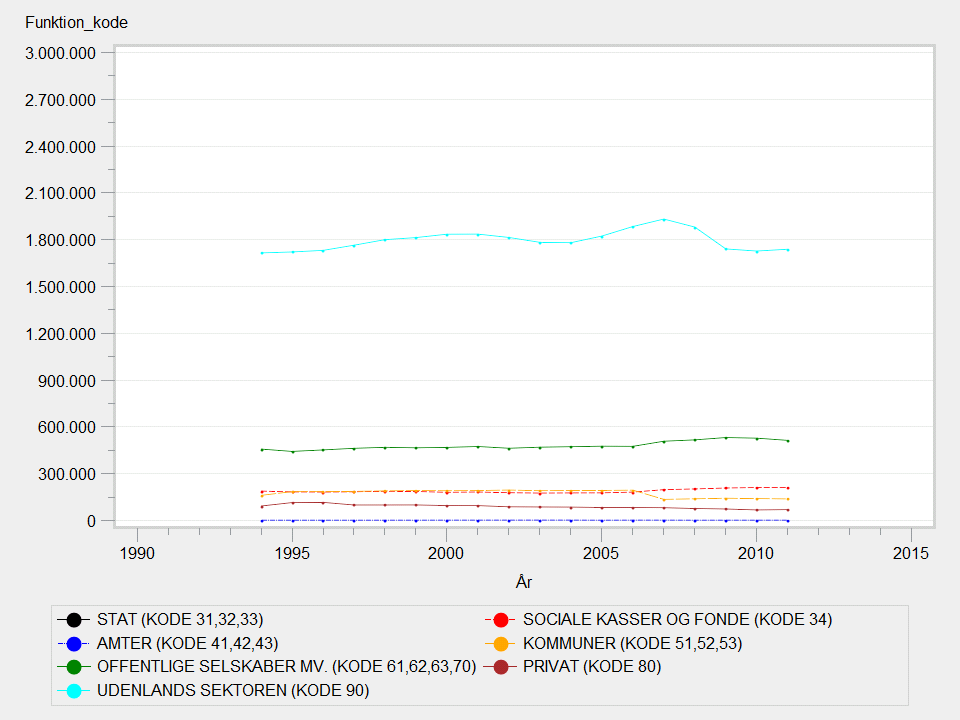
Task: Click the cyan line's peak near 2007
Action: coord(663,219)
